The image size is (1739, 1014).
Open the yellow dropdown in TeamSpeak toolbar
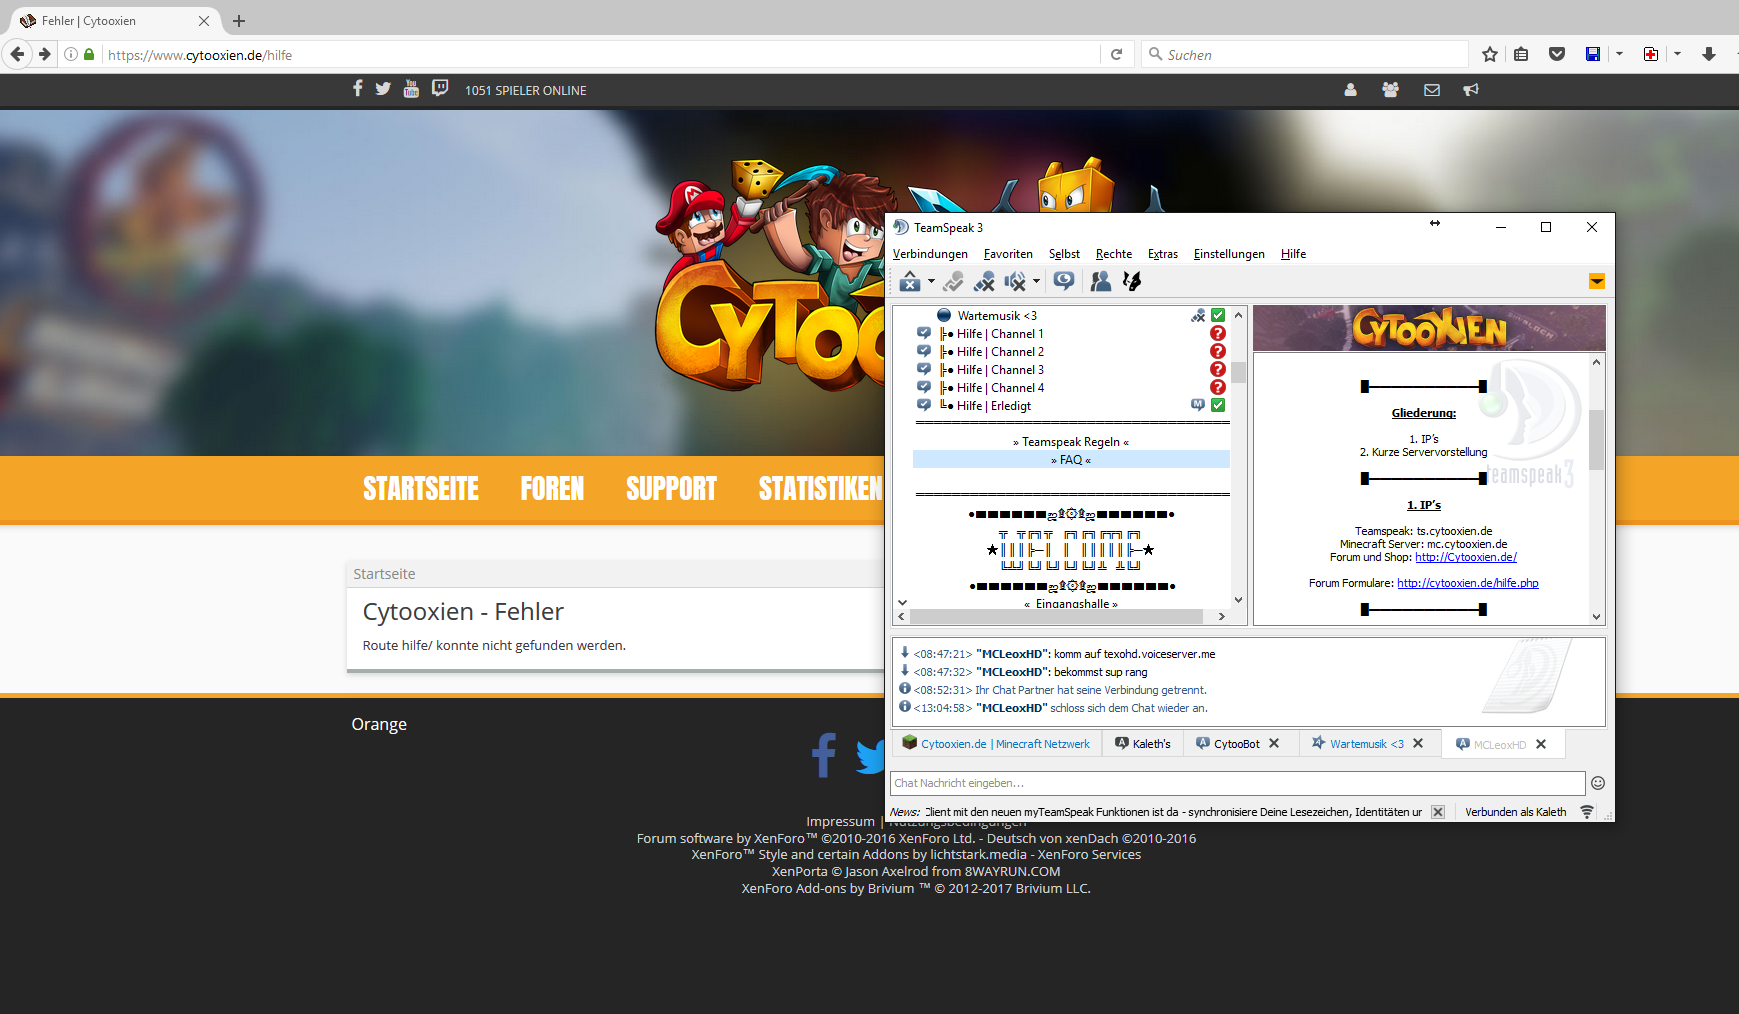point(1597,281)
